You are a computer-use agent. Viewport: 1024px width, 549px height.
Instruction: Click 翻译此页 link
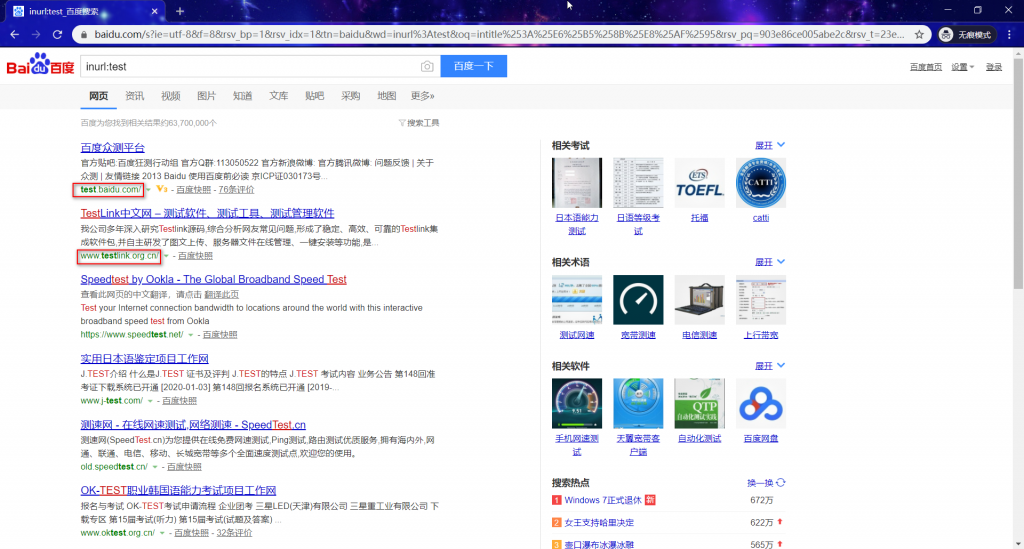(221, 294)
